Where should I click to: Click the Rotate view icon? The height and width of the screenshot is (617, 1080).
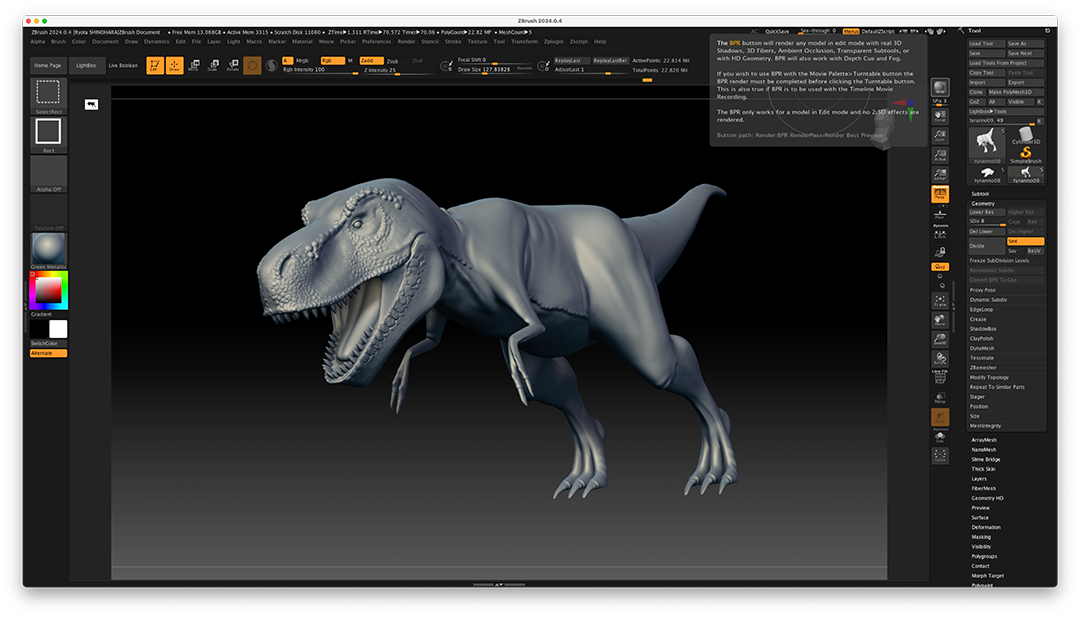point(939,359)
